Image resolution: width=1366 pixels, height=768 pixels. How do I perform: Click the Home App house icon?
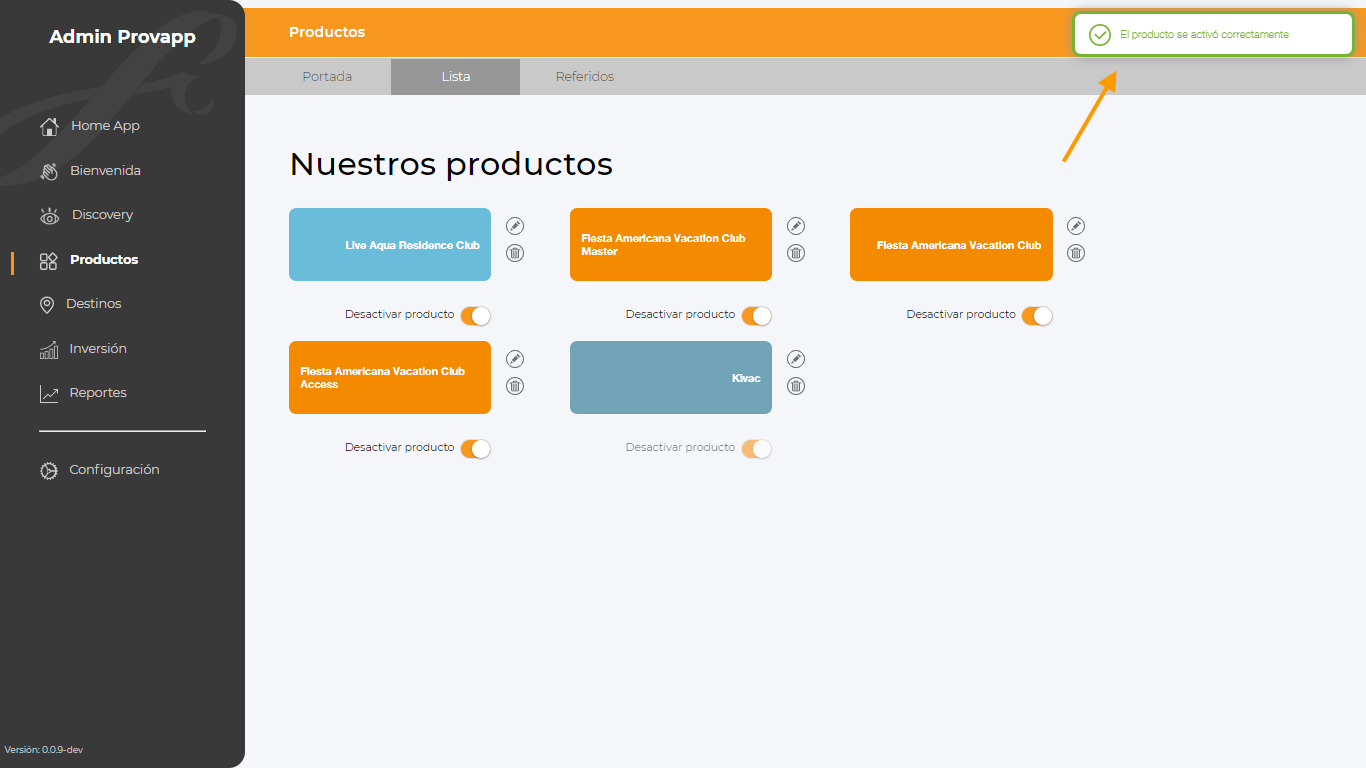coord(49,127)
